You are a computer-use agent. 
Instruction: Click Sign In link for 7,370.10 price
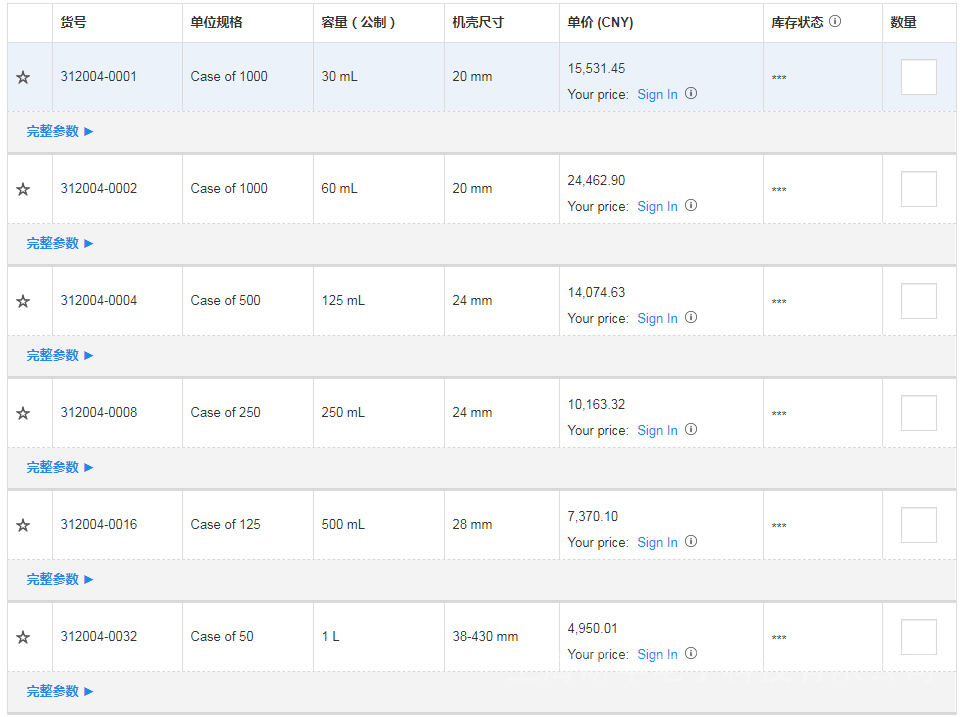[x=657, y=542]
